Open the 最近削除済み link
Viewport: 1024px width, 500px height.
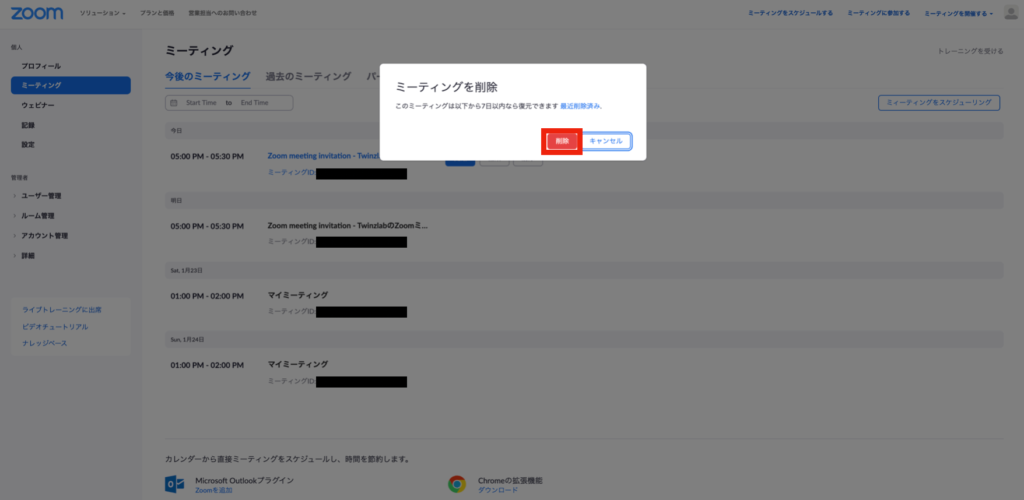(x=580, y=106)
